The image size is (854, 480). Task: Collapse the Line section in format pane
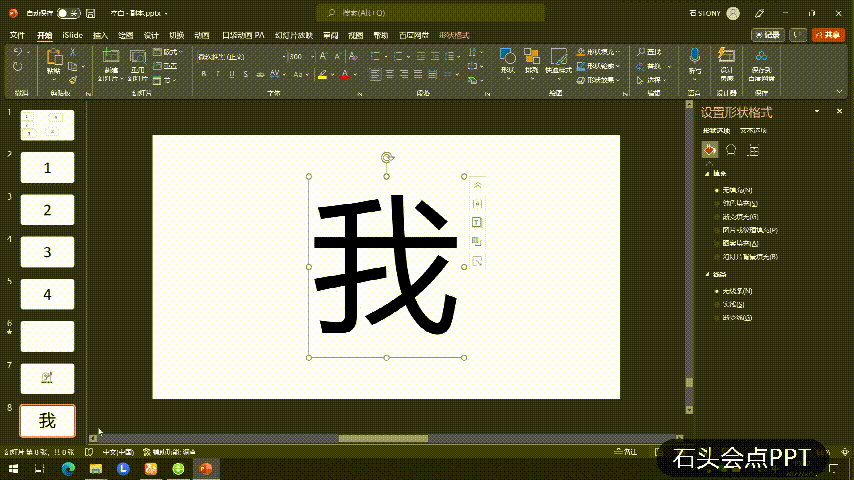point(707,274)
